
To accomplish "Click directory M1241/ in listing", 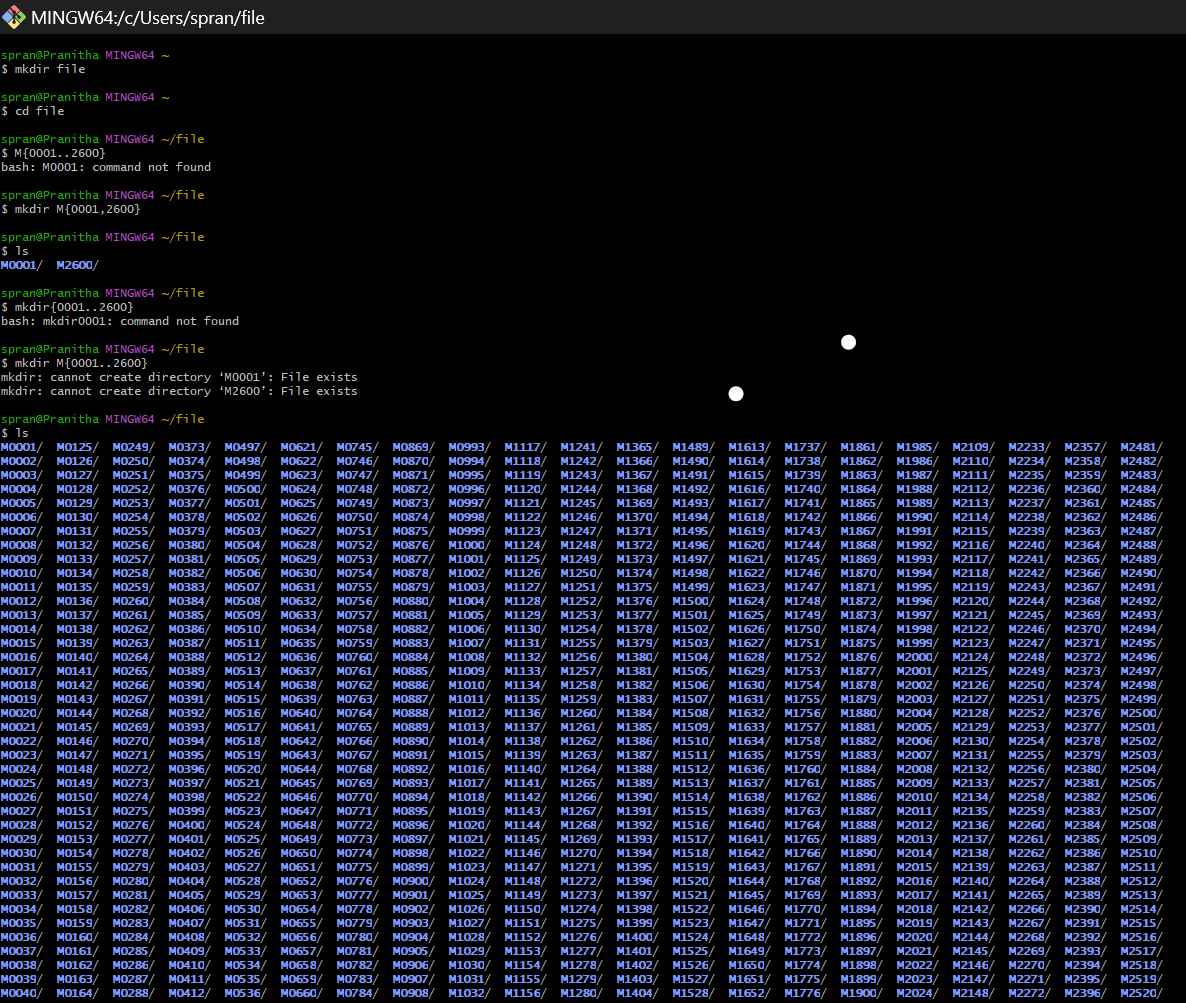I will pyautogui.click(x=581, y=447).
